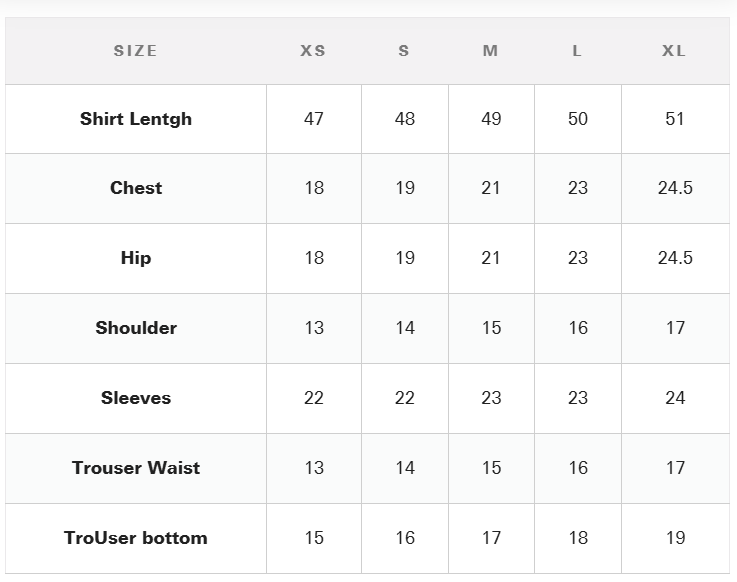The height and width of the screenshot is (582, 737).
Task: Select Shirt Lentgh L value 50
Action: point(578,119)
